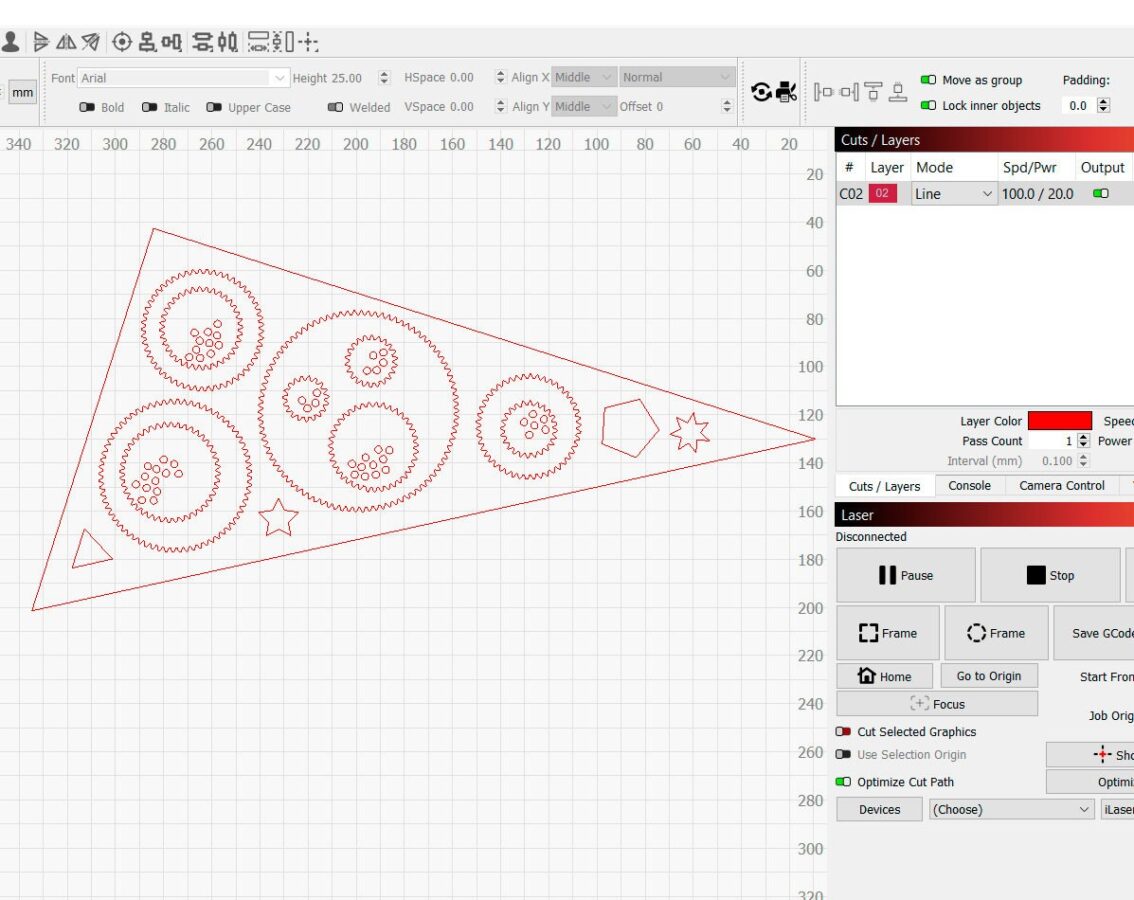Click the Flip Horizontal mirror icon
This screenshot has height=900, width=1134.
[66, 41]
